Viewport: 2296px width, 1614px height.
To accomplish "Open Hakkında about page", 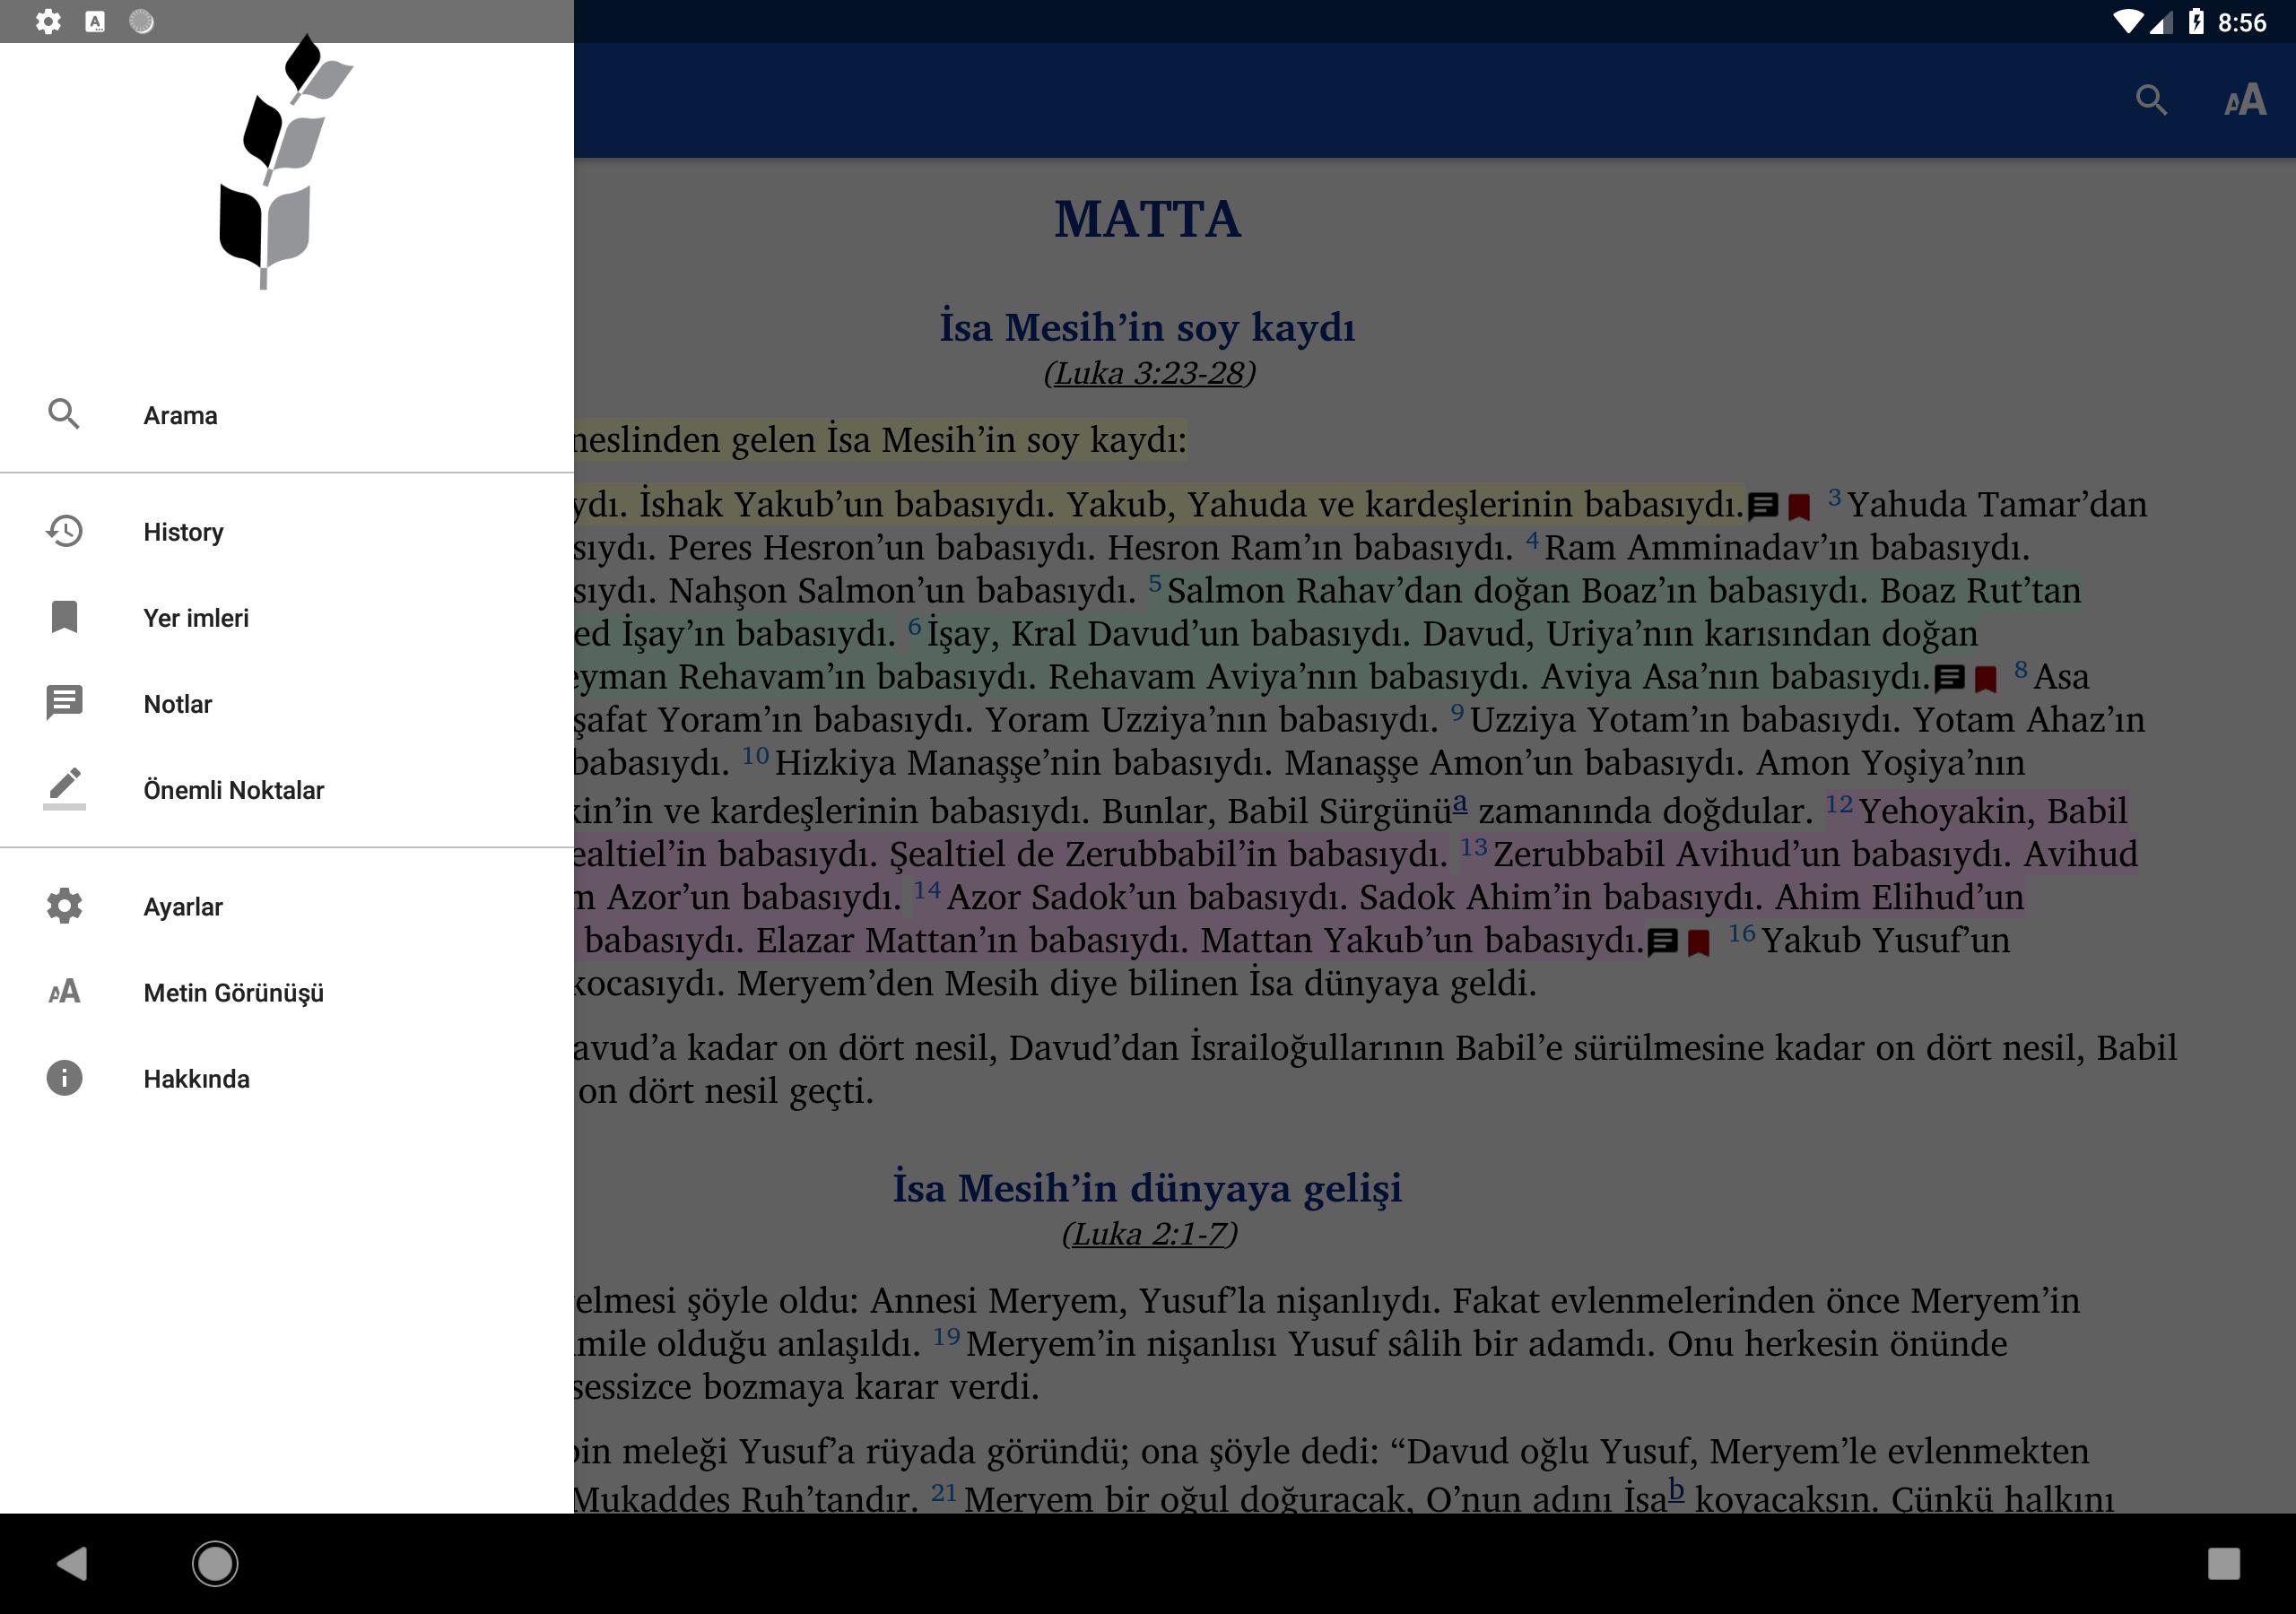I will (x=287, y=1079).
